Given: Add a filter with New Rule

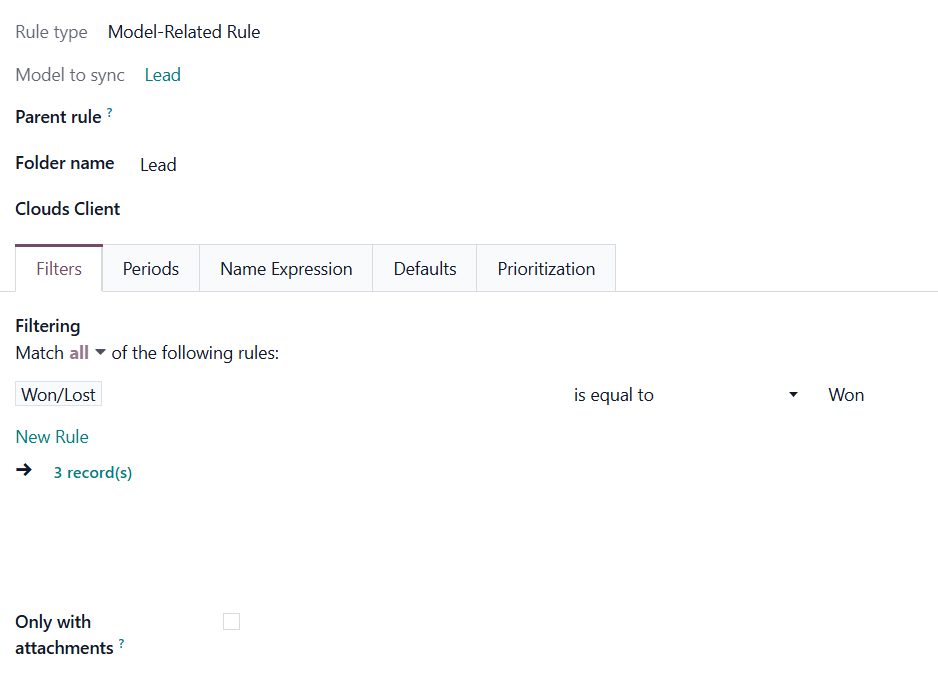Looking at the screenshot, I should (52, 437).
